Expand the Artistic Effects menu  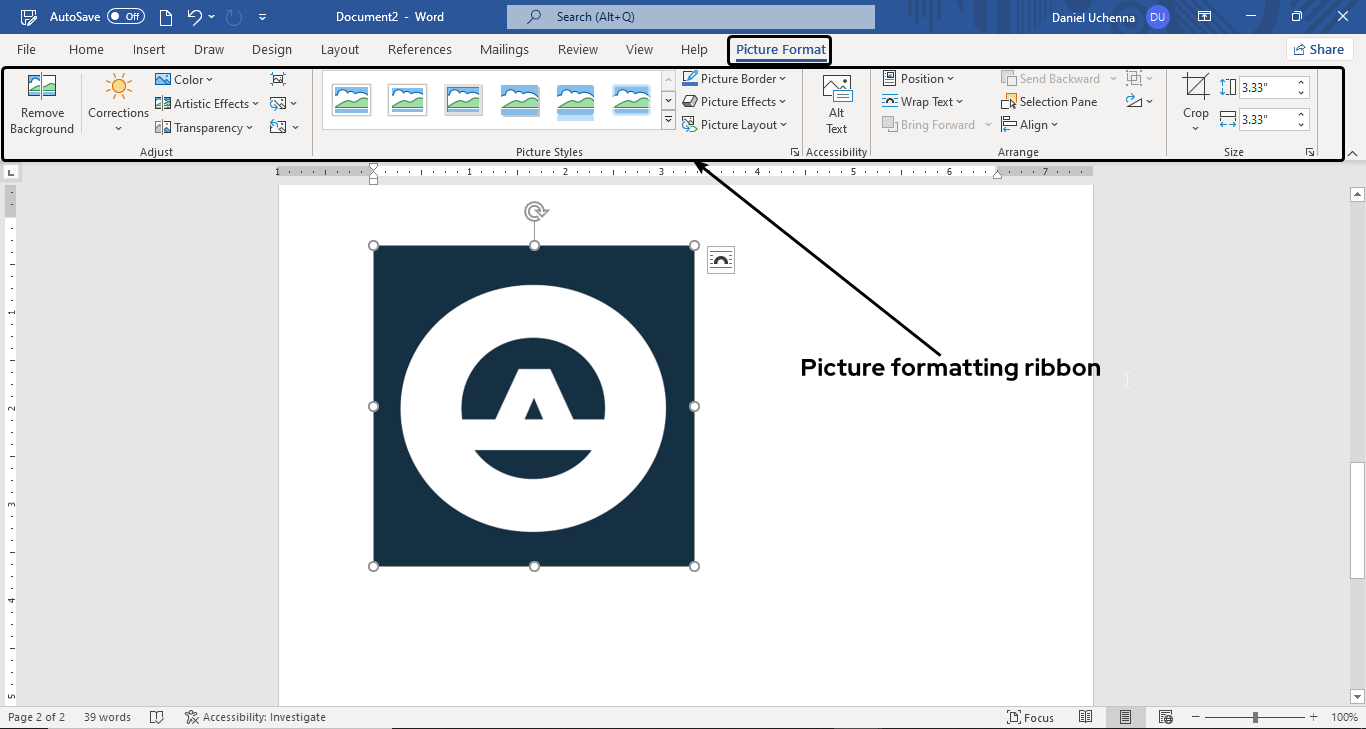206,103
